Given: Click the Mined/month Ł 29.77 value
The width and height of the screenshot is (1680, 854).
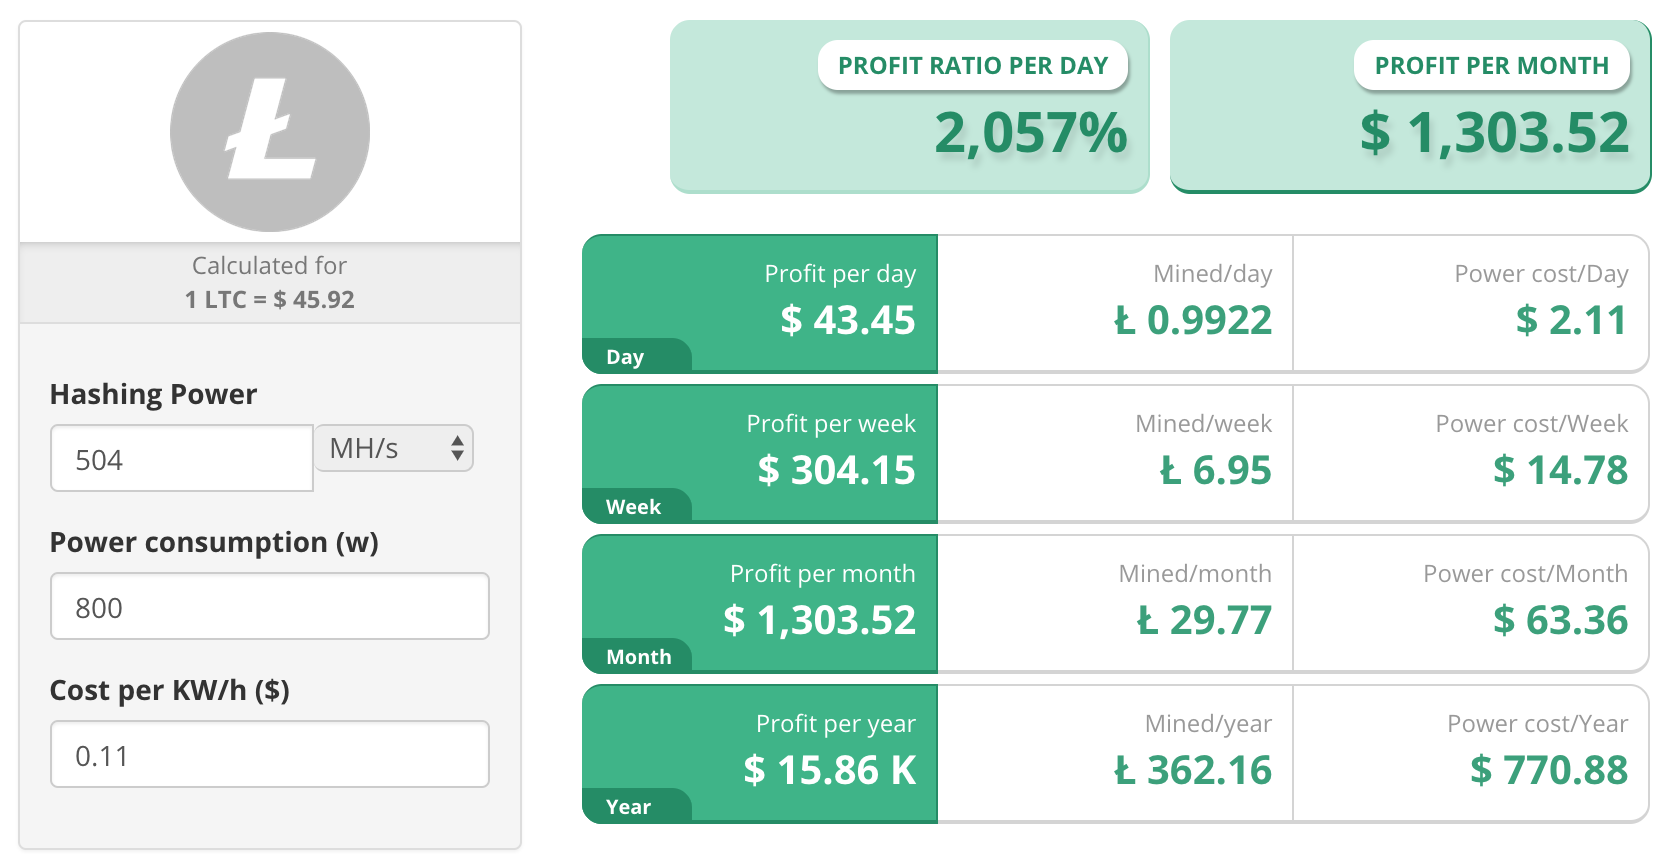Looking at the screenshot, I should tap(1204, 620).
